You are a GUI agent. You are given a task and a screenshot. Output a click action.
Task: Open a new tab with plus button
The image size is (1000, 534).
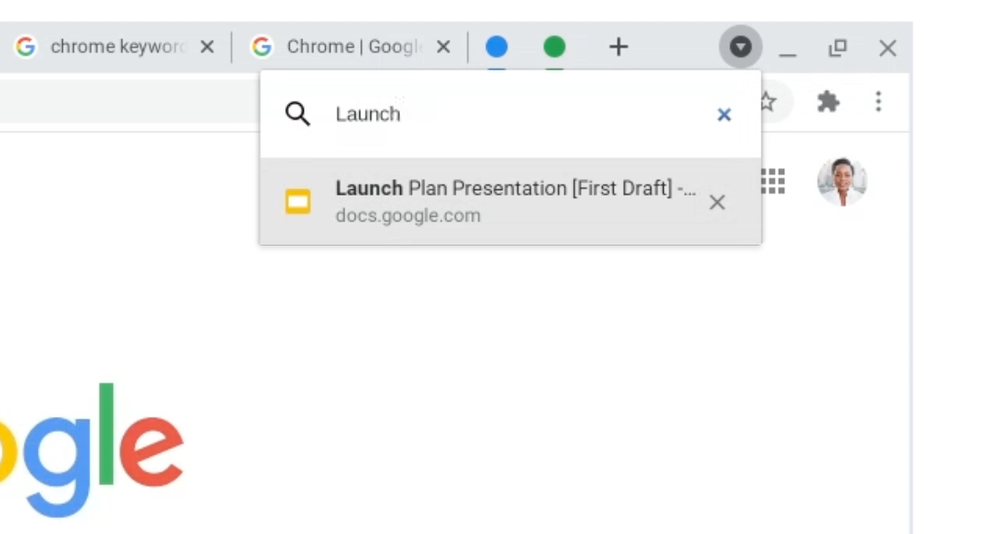619,47
